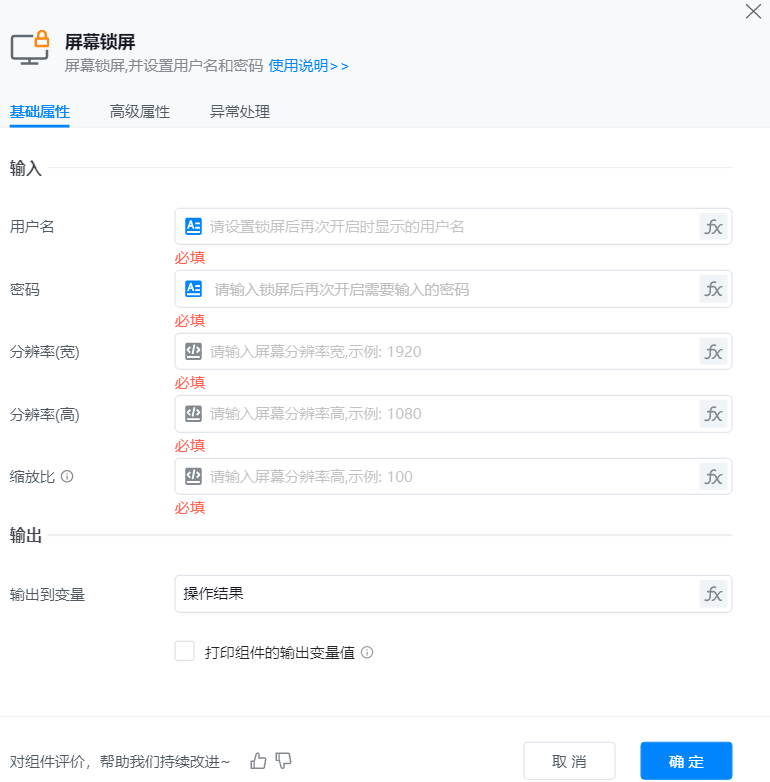
Task: Open fx expression editor for 分辨率(宽)
Action: [x=713, y=352]
